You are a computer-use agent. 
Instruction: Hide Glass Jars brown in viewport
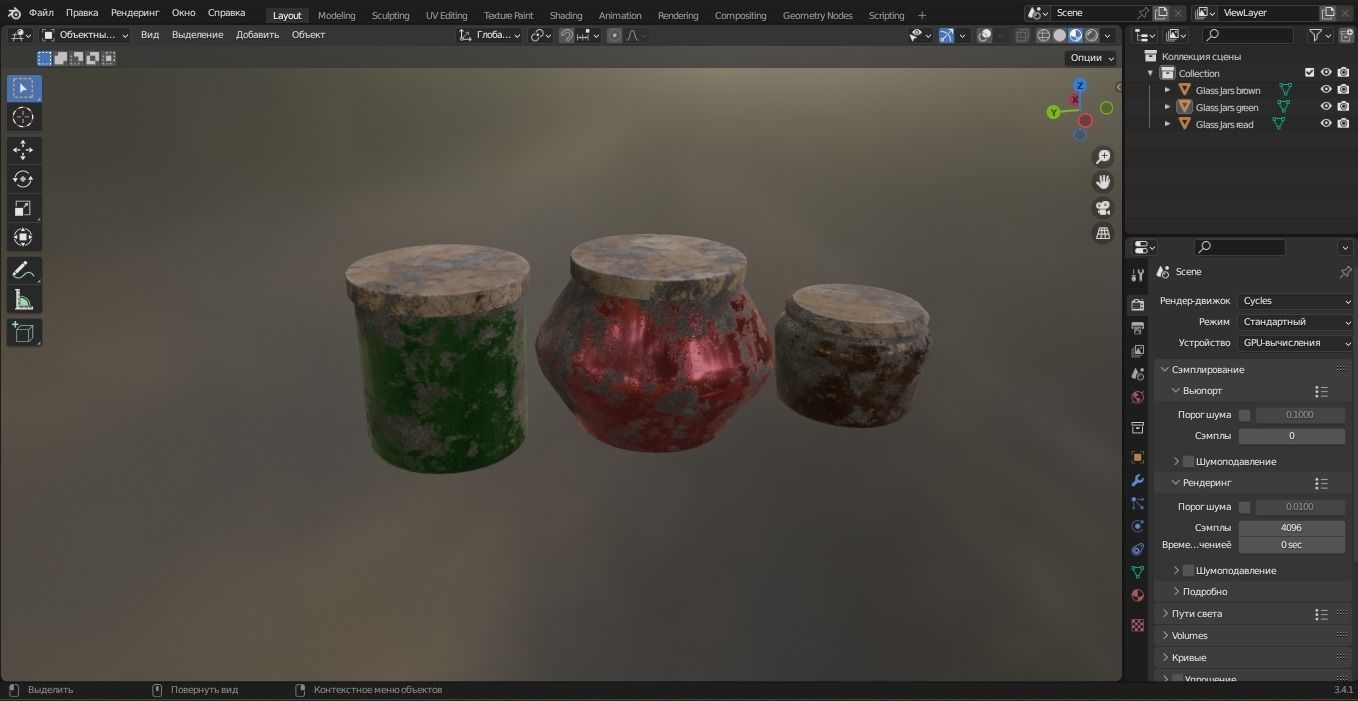click(x=1326, y=90)
